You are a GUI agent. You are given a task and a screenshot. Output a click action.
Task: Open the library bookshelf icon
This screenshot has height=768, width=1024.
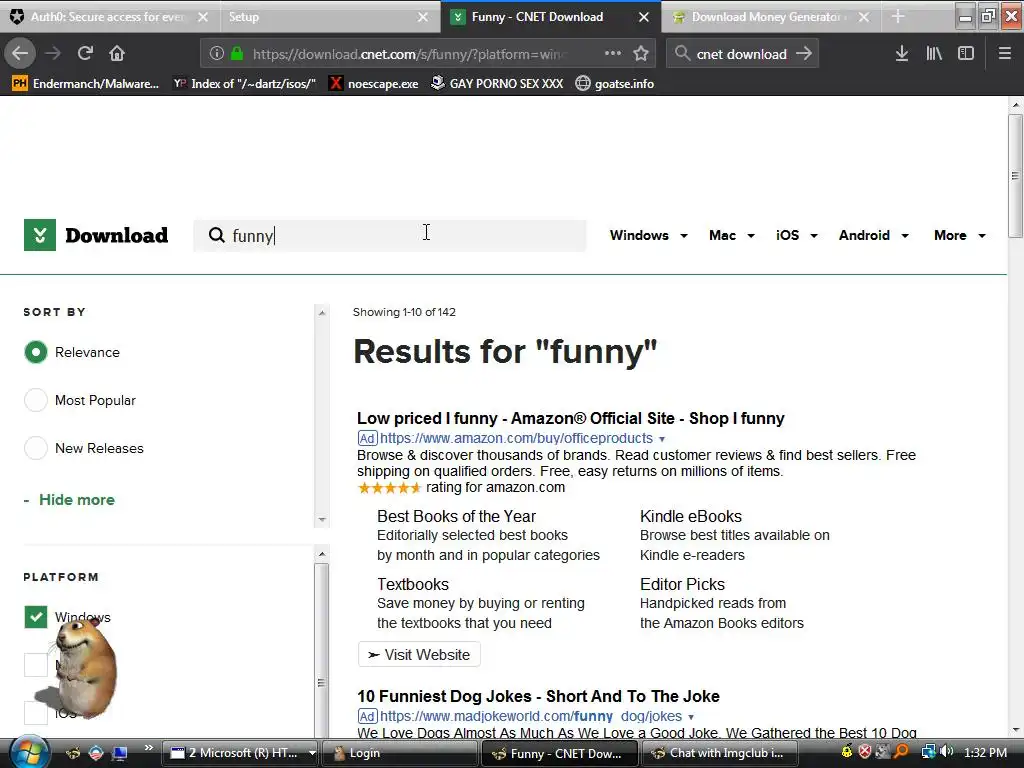pyautogui.click(x=934, y=54)
